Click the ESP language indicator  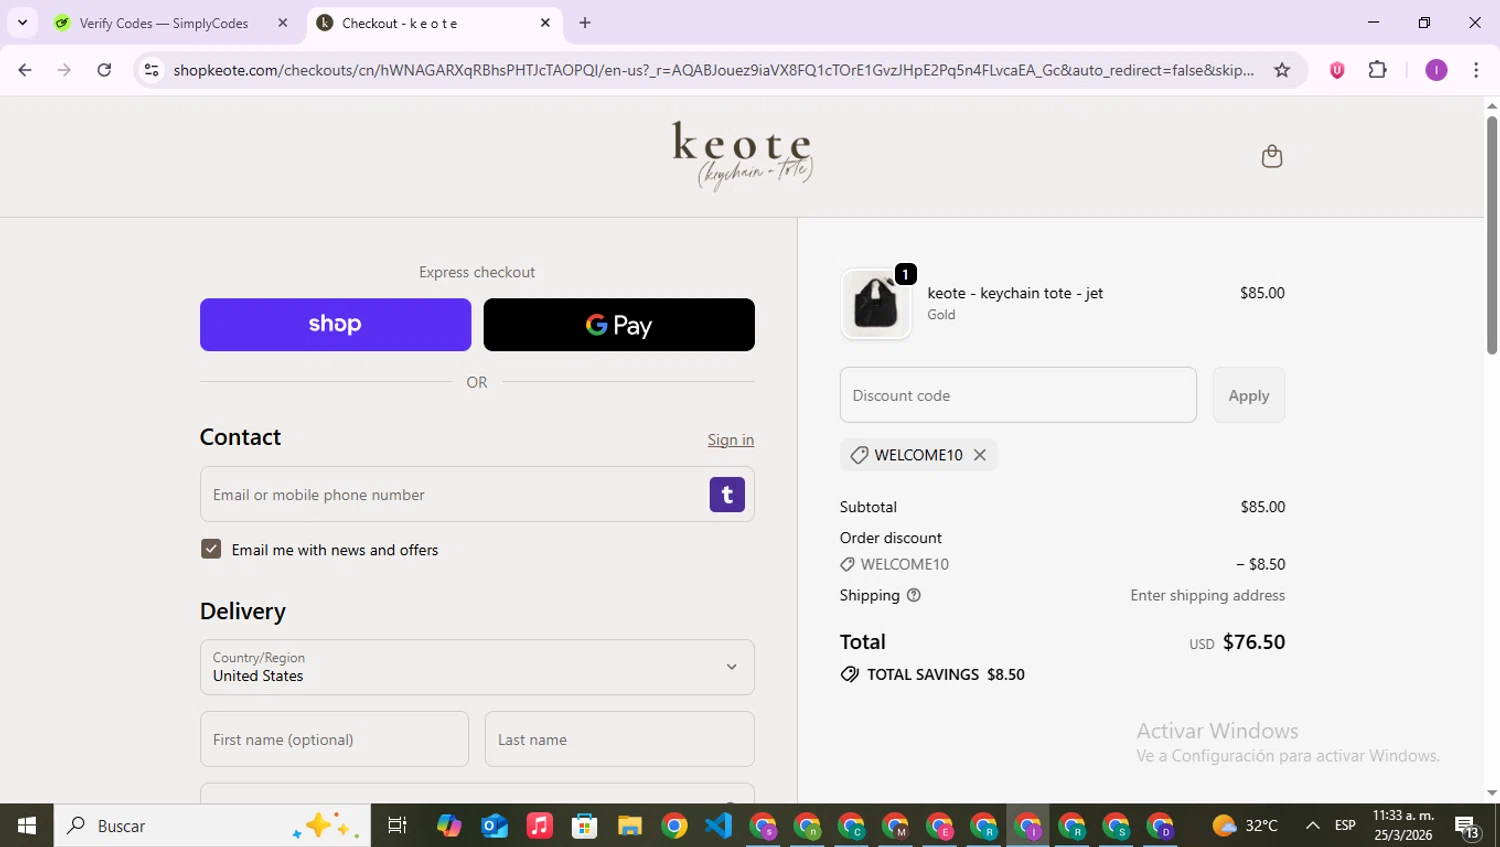[1345, 826]
